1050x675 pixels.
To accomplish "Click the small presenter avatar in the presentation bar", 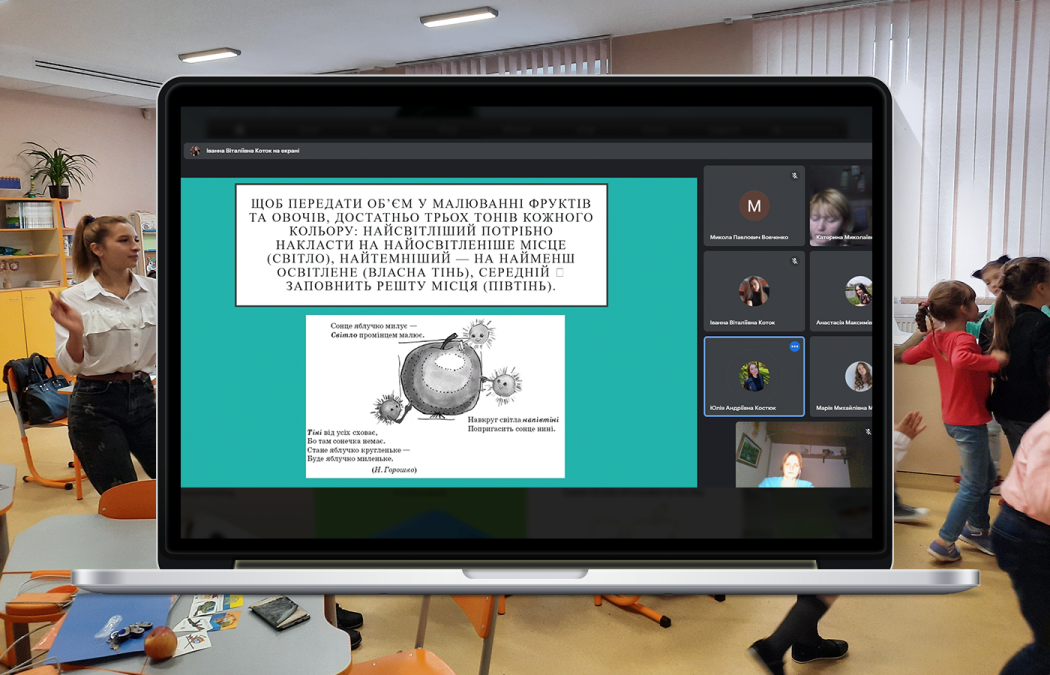I will coord(195,151).
